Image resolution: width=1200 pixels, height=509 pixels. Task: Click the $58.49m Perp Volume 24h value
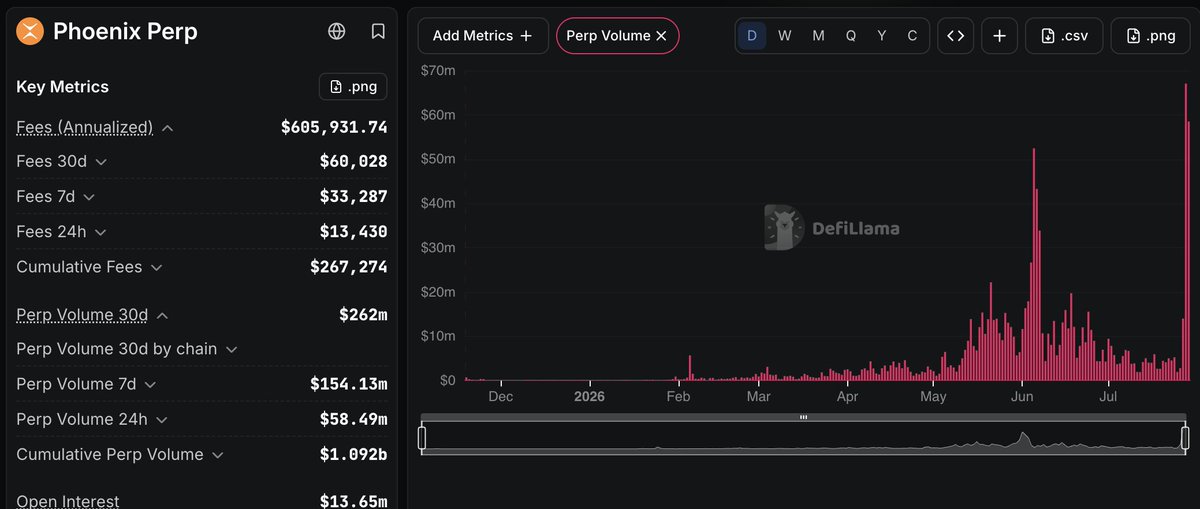pyautogui.click(x=353, y=420)
